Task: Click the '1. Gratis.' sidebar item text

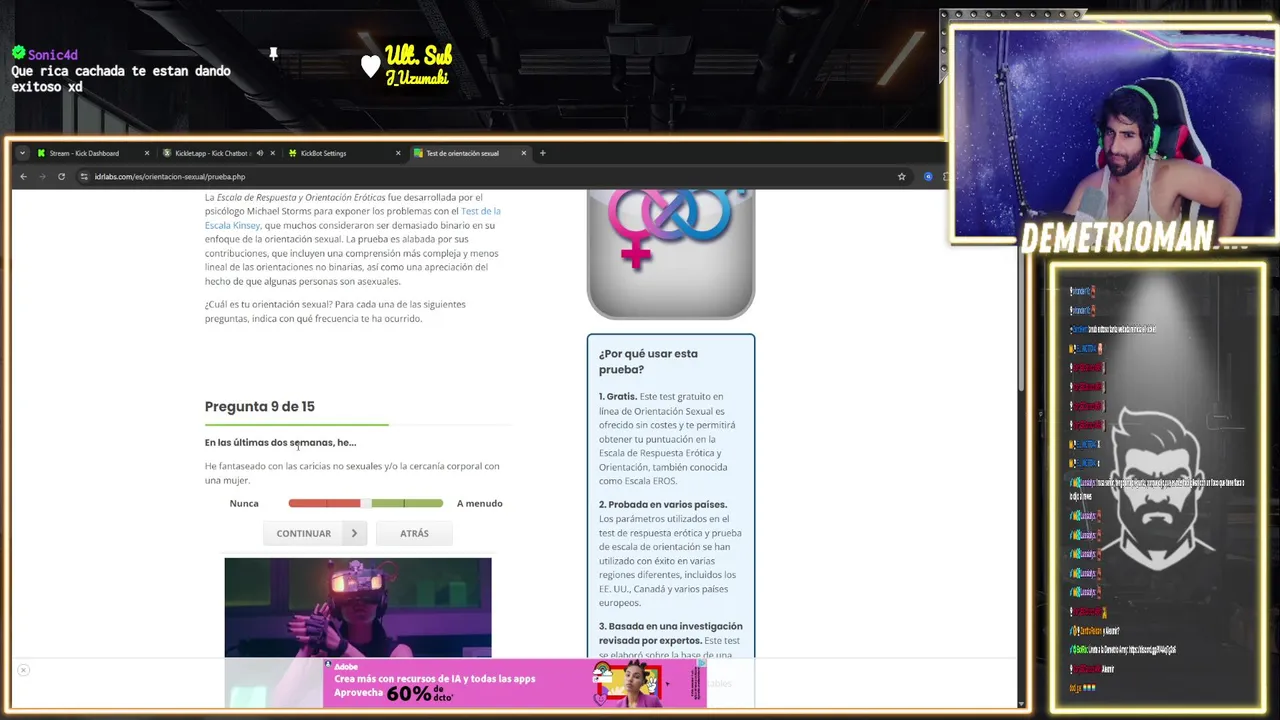Action: click(618, 396)
